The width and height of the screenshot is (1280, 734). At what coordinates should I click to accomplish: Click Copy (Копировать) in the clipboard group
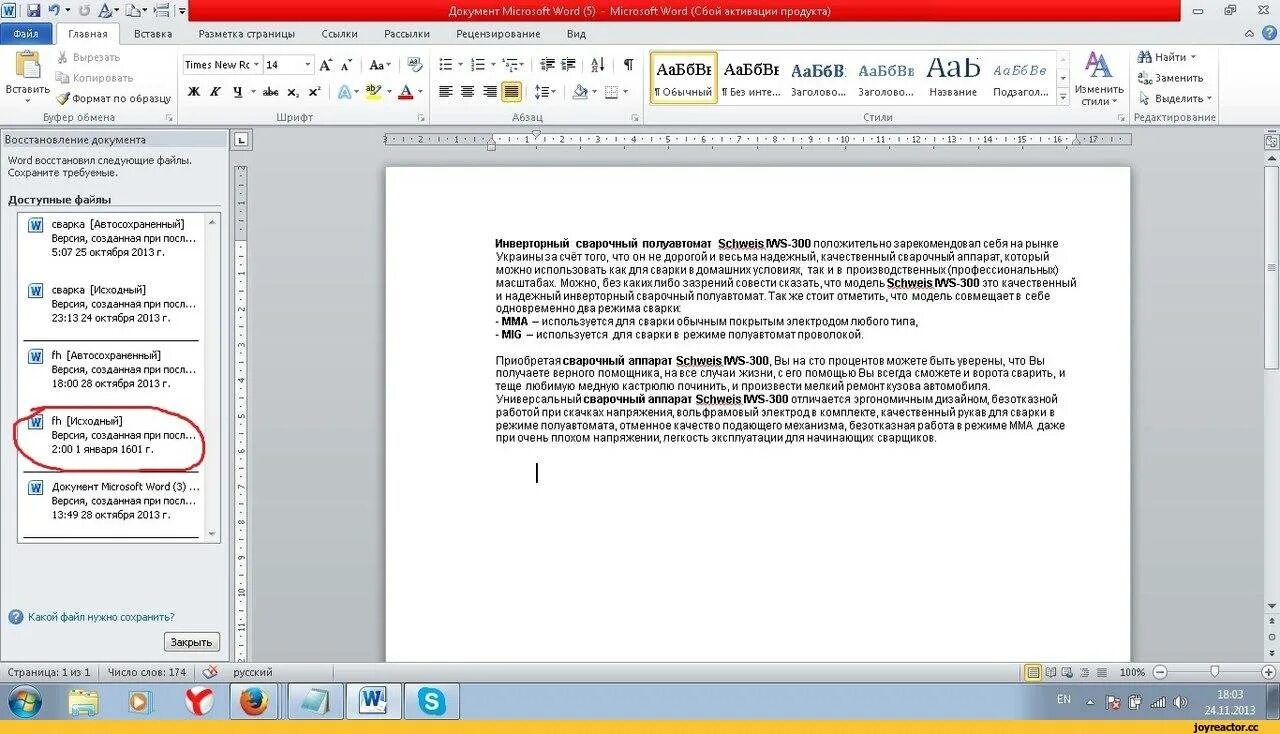tap(94, 78)
